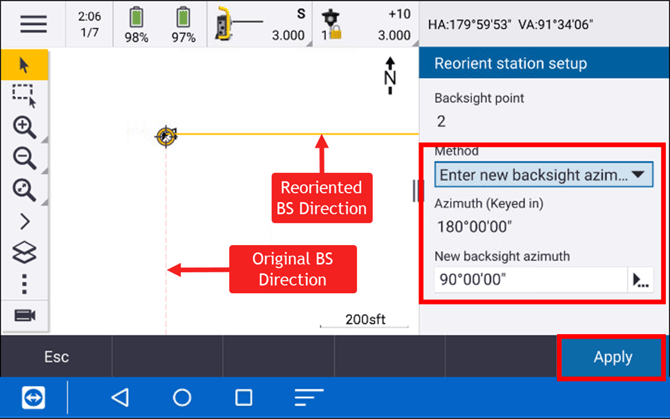Viewport: 670px width, 419px height.
Task: Click the New backsight azimuth field
Action: 530,279
